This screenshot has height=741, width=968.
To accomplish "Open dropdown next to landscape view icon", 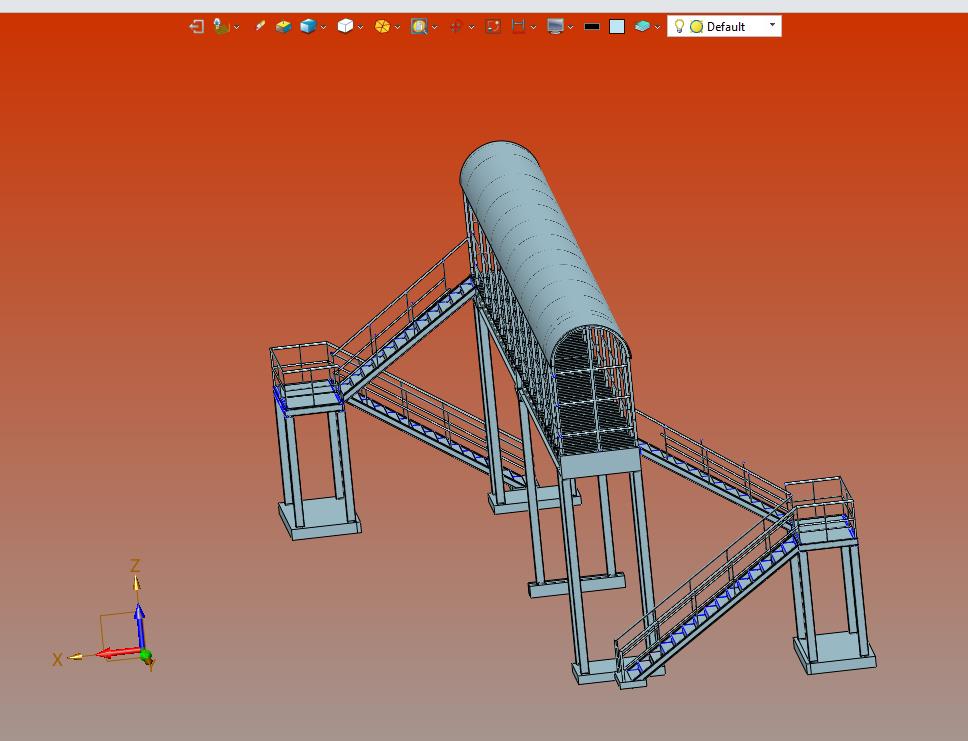I will pos(236,27).
